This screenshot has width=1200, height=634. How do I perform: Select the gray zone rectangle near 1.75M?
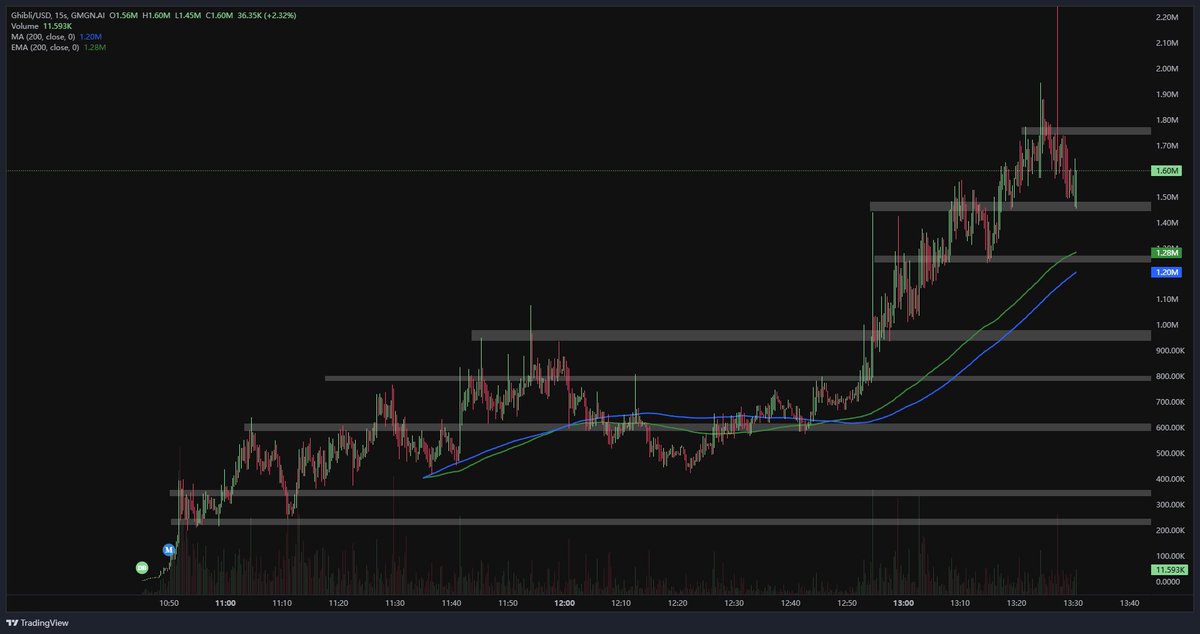(x=1086, y=130)
